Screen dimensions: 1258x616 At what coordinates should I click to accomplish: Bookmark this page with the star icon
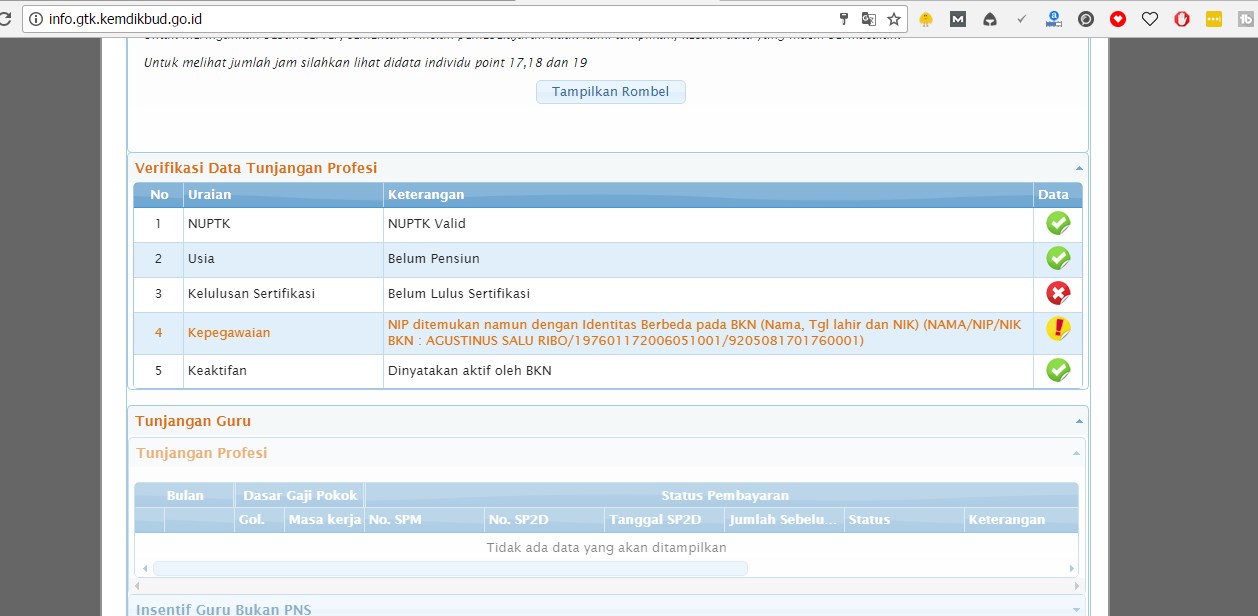[x=894, y=18]
